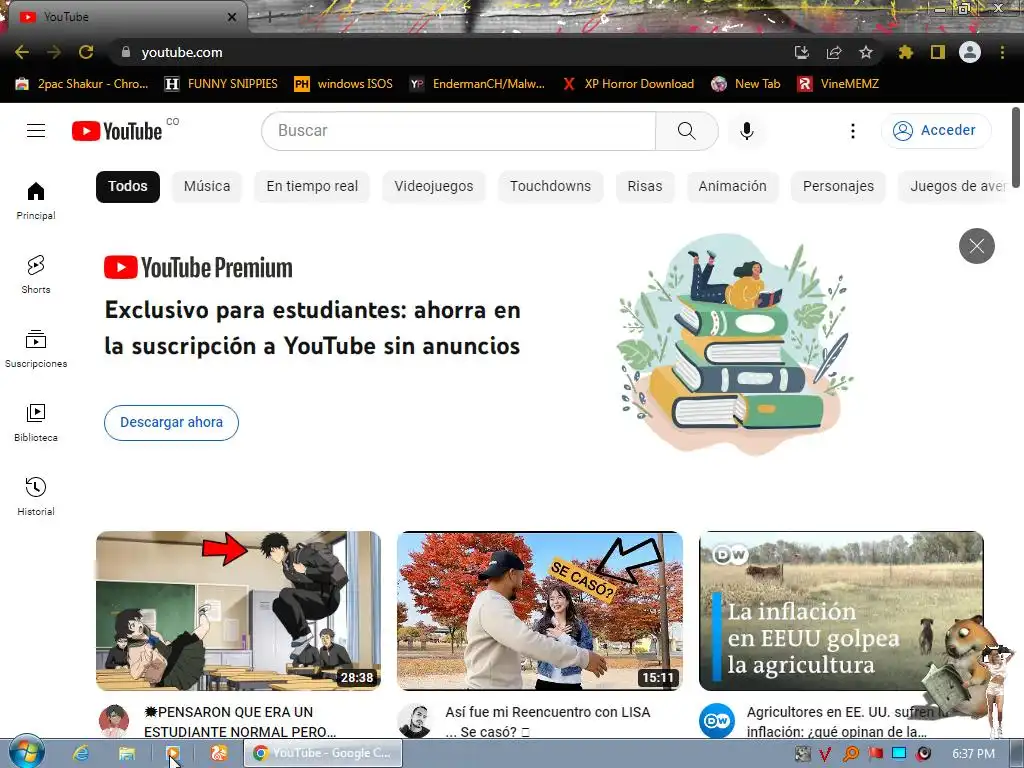Dismiss the YouTube Premium banner

[976, 246]
